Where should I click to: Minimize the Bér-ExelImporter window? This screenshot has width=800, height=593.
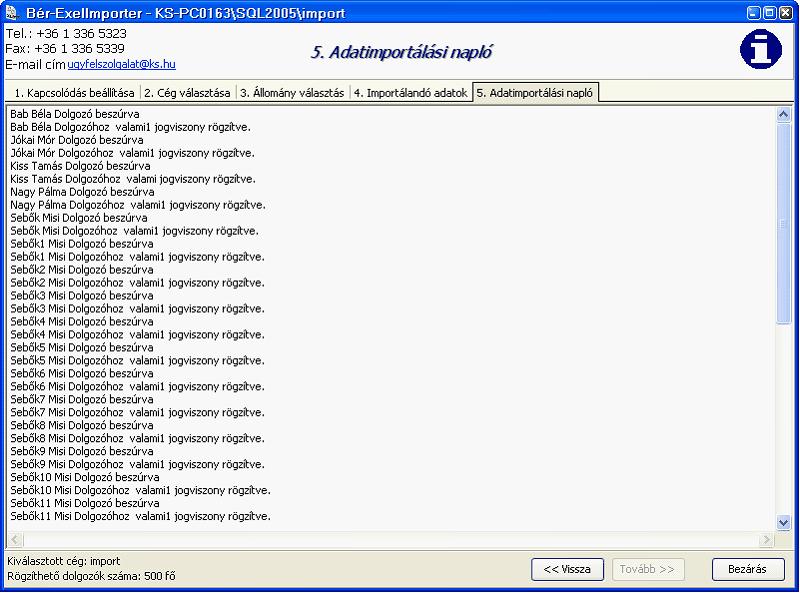point(754,13)
